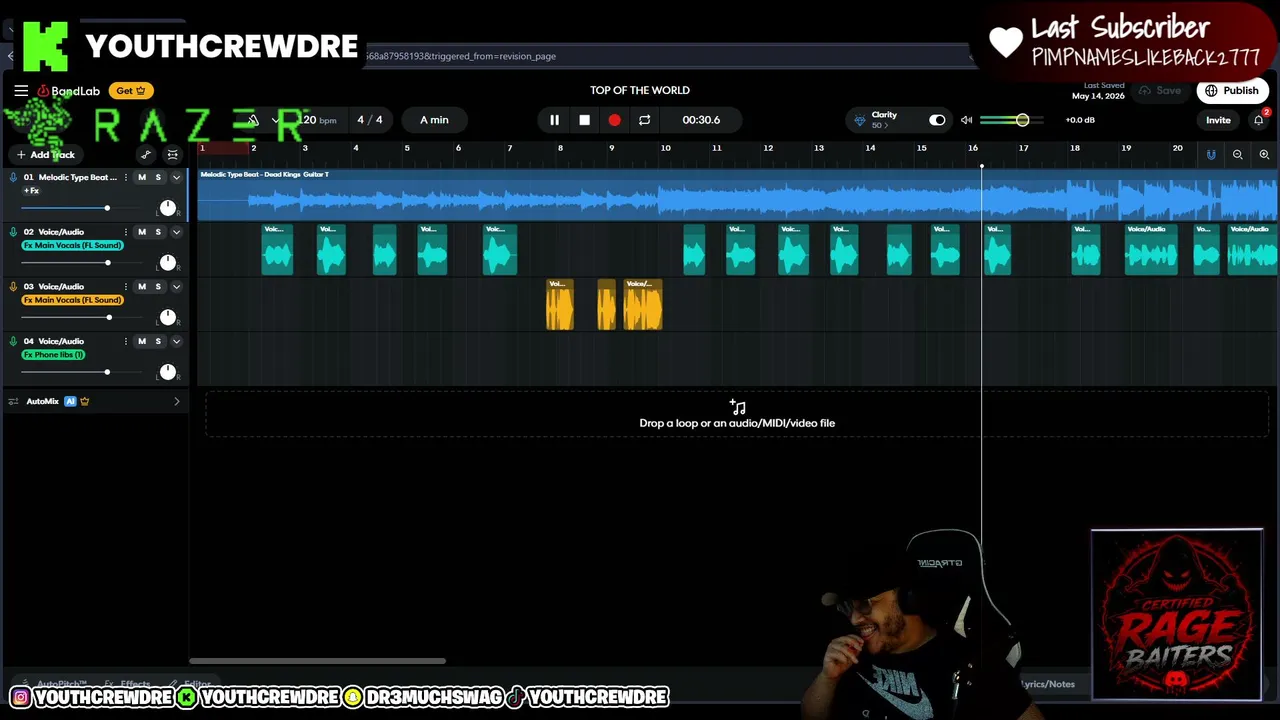
Task: Add a new track
Action: [x=45, y=155]
